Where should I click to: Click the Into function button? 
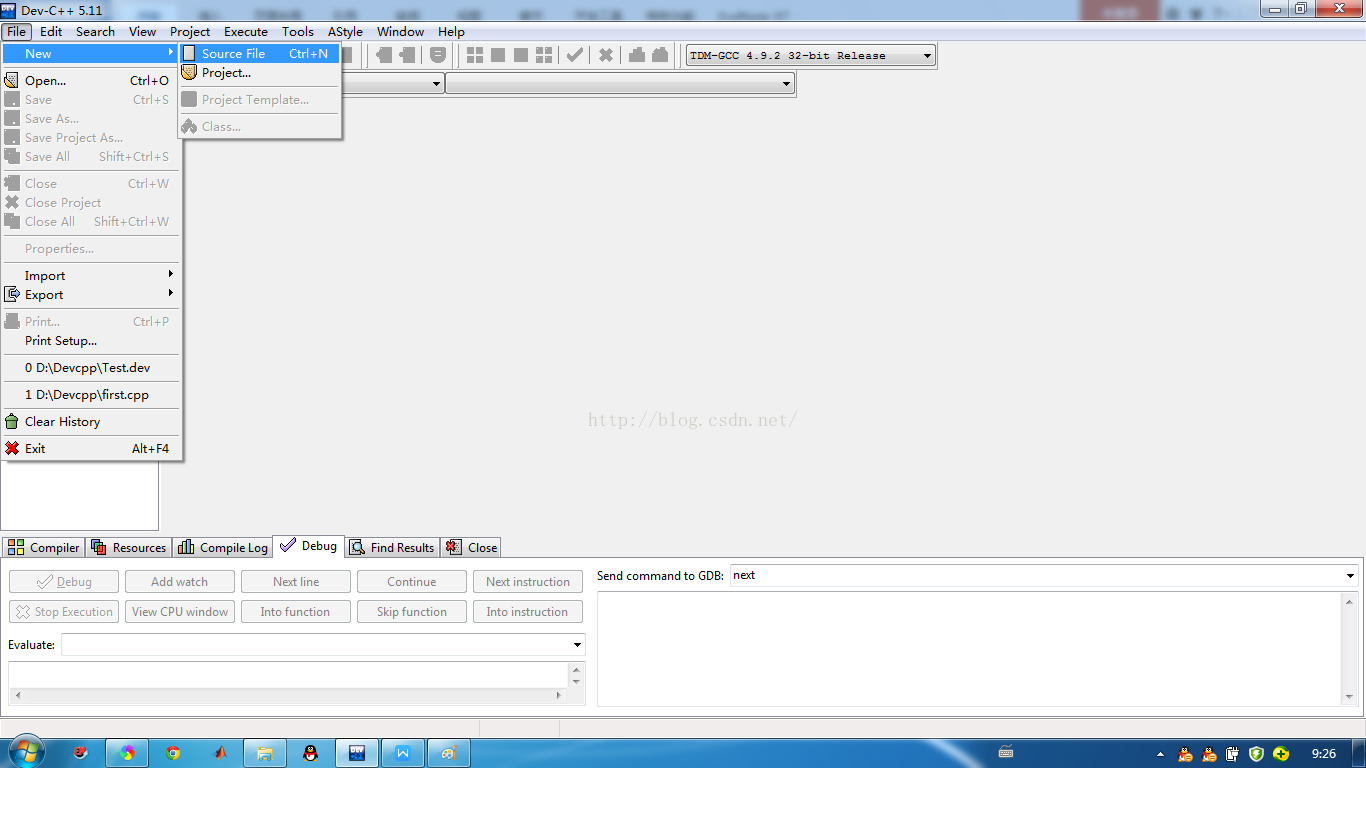[296, 612]
